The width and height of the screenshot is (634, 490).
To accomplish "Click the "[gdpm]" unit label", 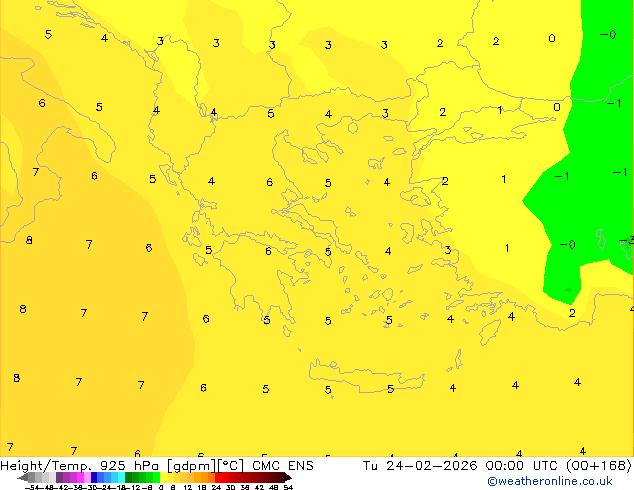I will coord(192,466).
